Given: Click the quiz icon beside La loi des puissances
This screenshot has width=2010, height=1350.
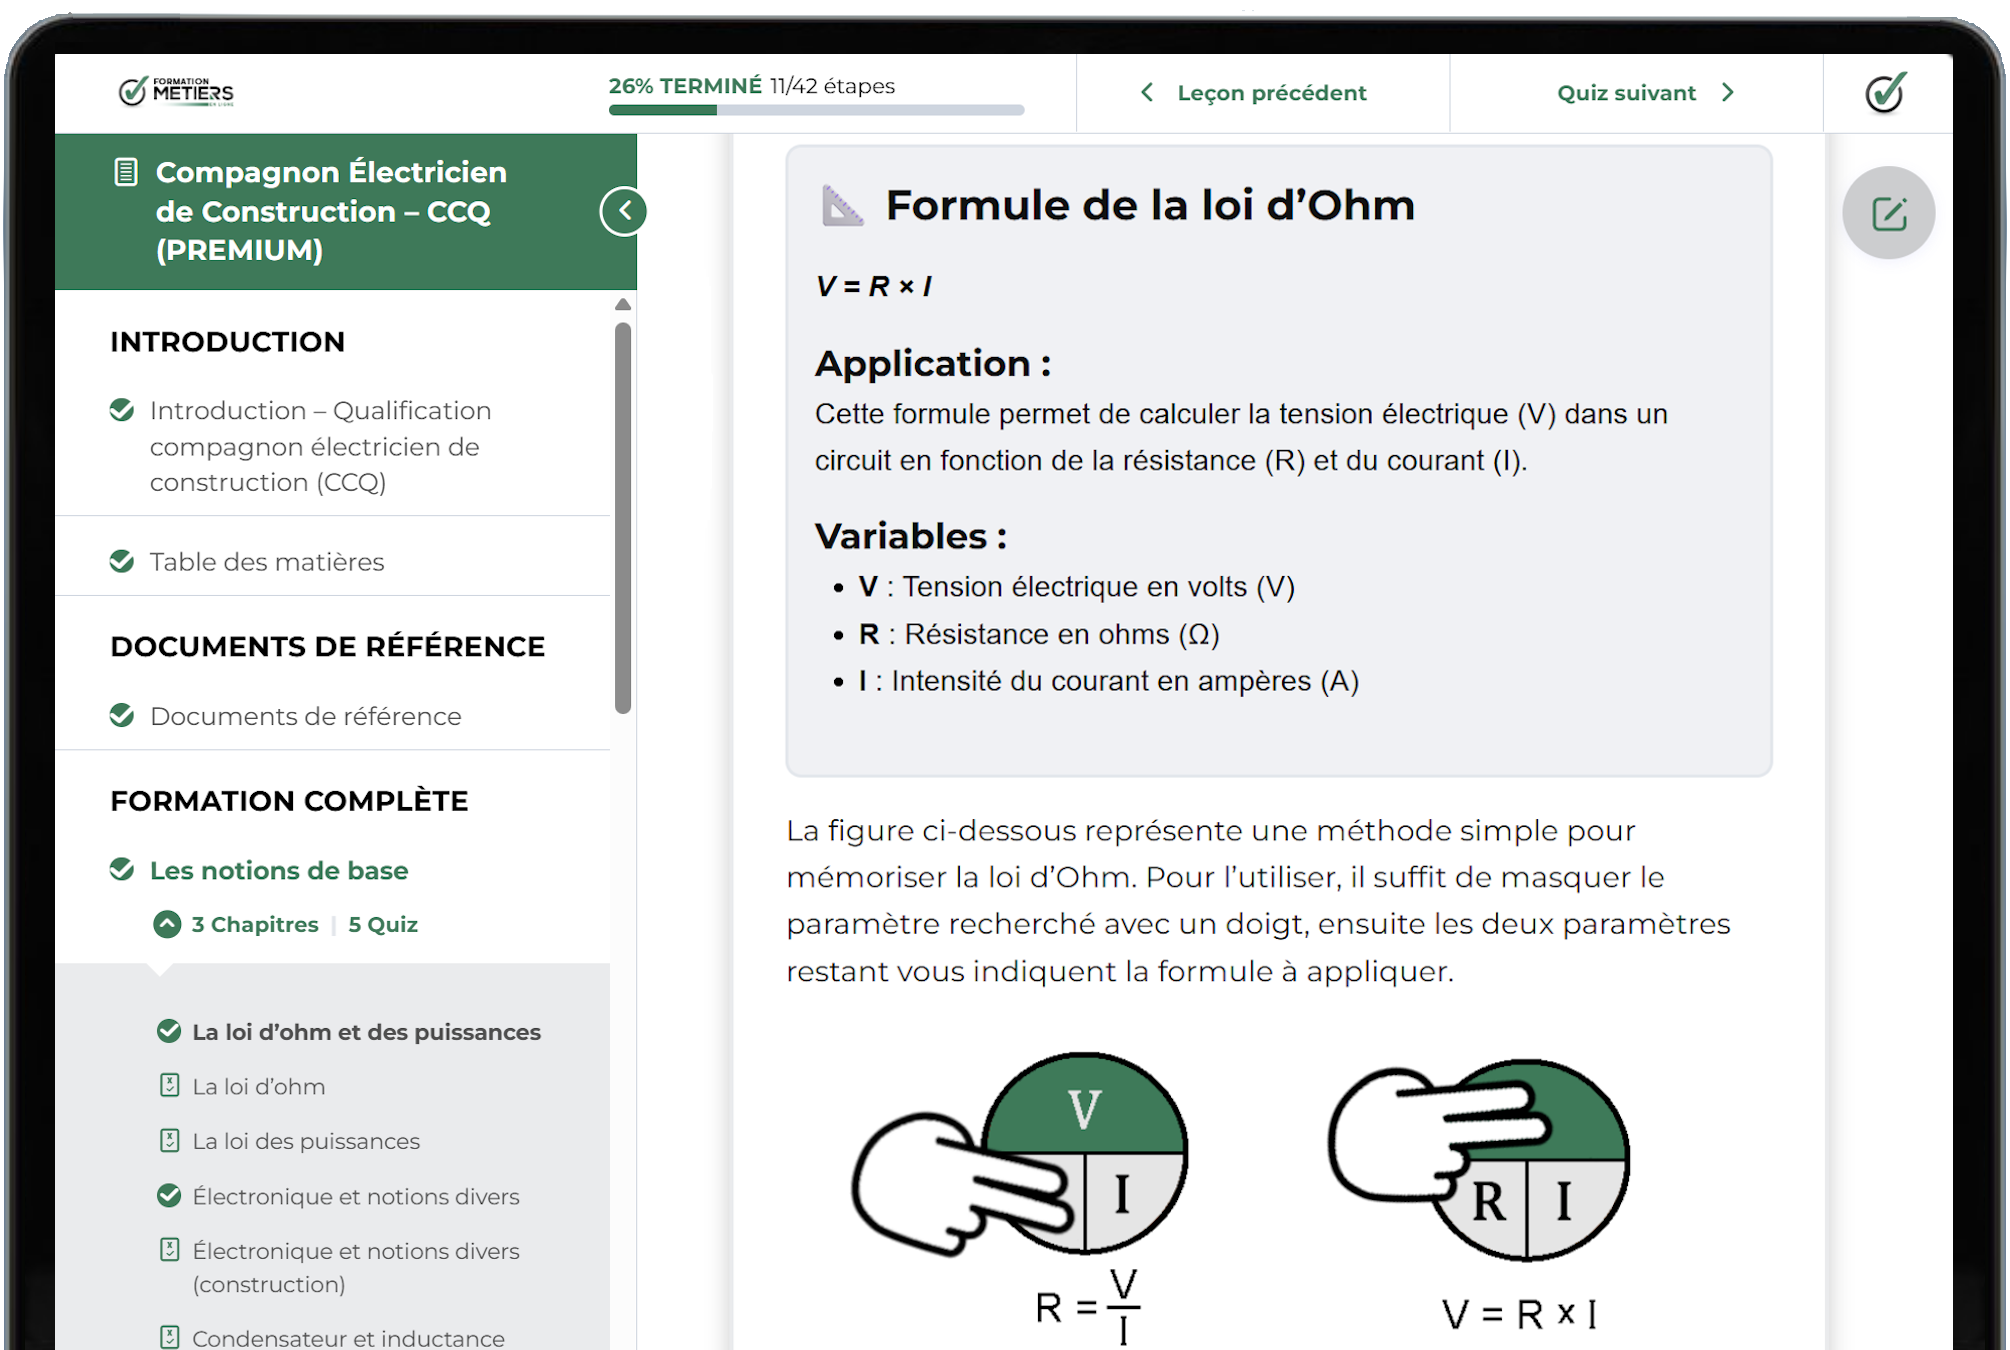Looking at the screenshot, I should tap(170, 1140).
